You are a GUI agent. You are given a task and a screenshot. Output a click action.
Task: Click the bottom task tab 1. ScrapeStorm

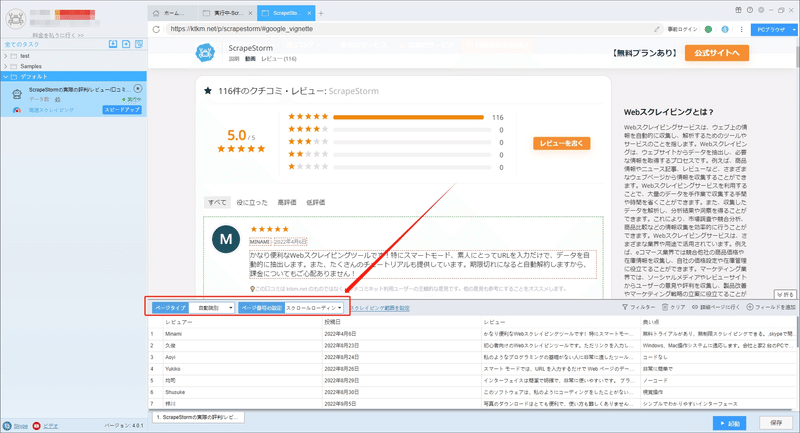click(198, 417)
